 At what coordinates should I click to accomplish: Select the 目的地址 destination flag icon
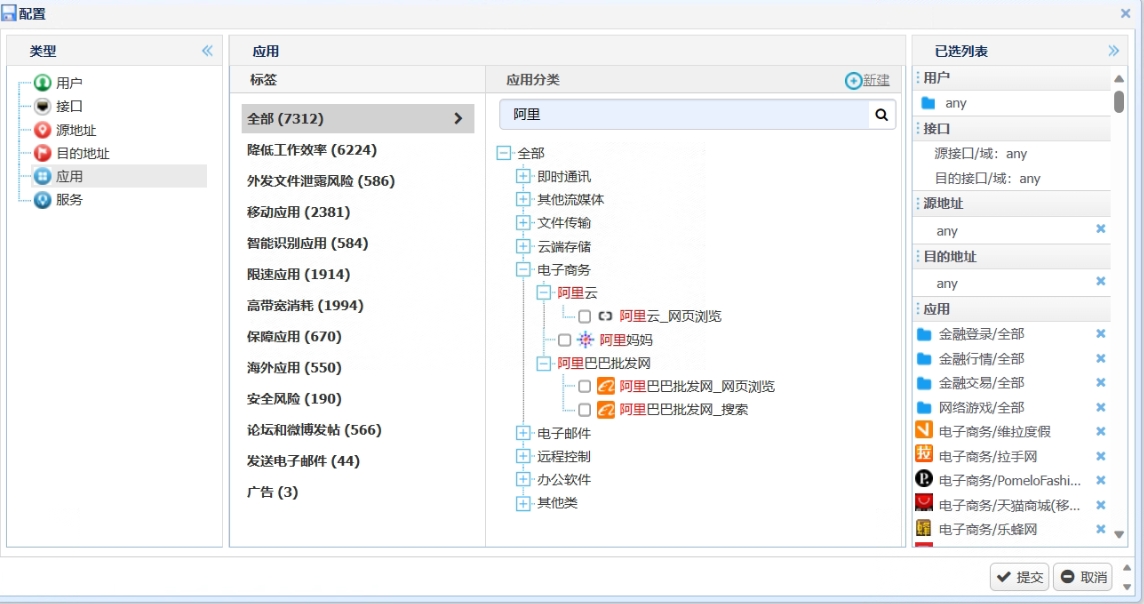[x=42, y=153]
